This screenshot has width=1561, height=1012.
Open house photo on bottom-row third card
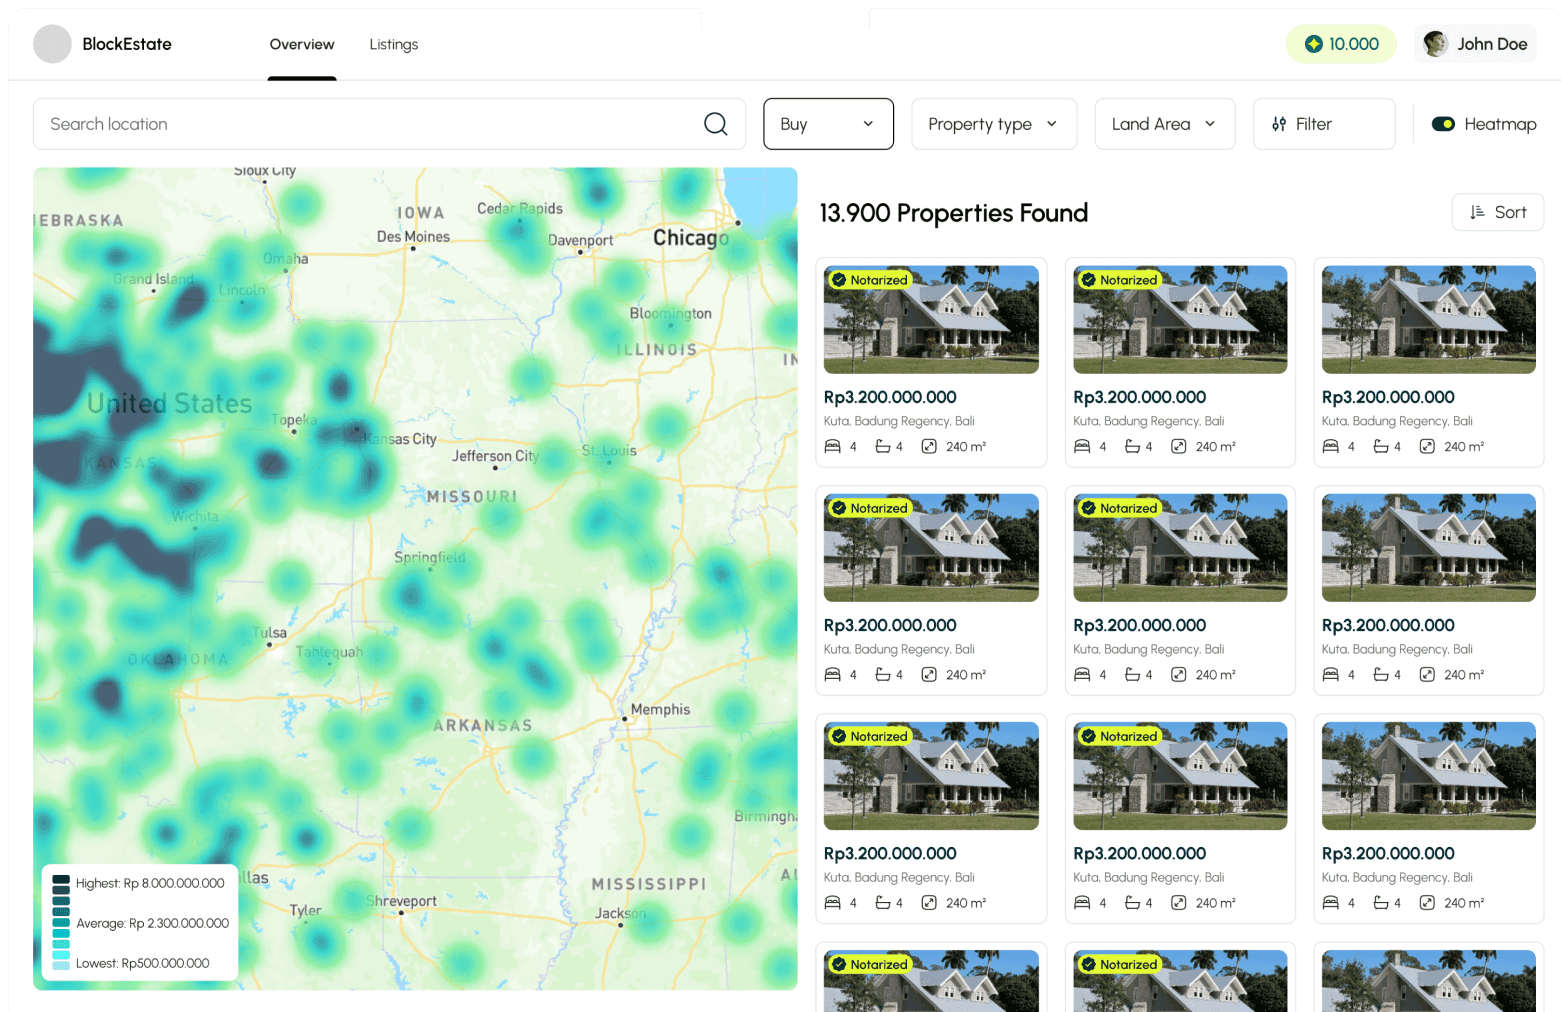point(1428,980)
